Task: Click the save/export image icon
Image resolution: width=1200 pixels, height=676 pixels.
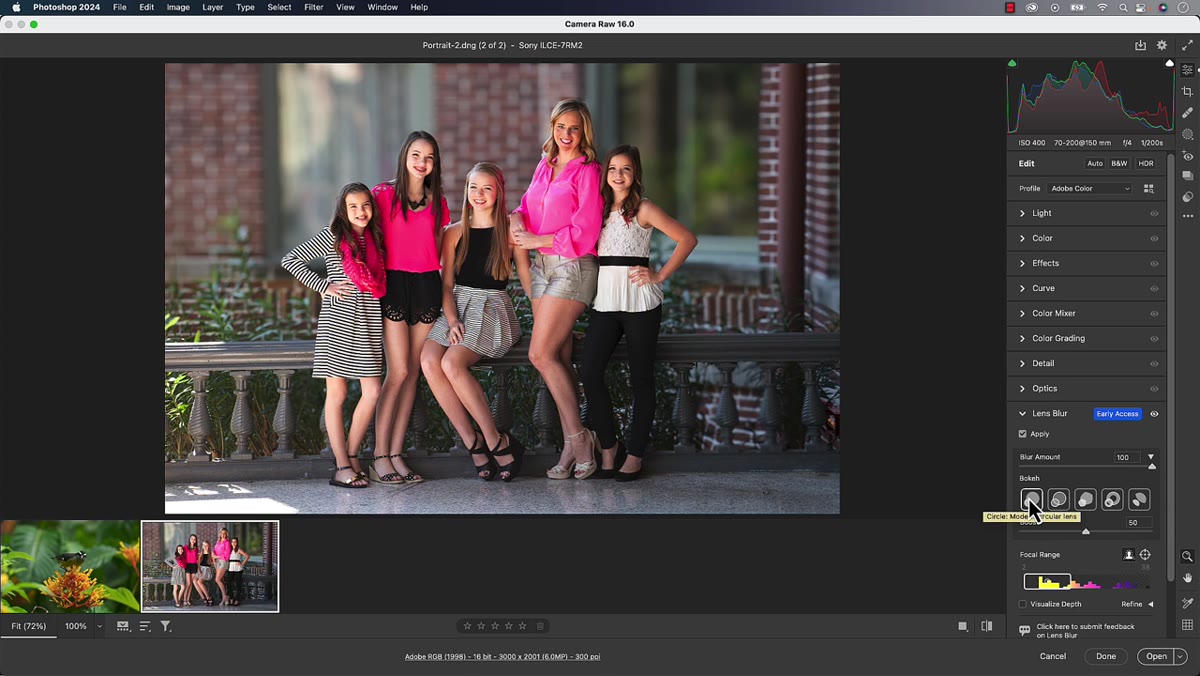Action: click(x=1140, y=45)
